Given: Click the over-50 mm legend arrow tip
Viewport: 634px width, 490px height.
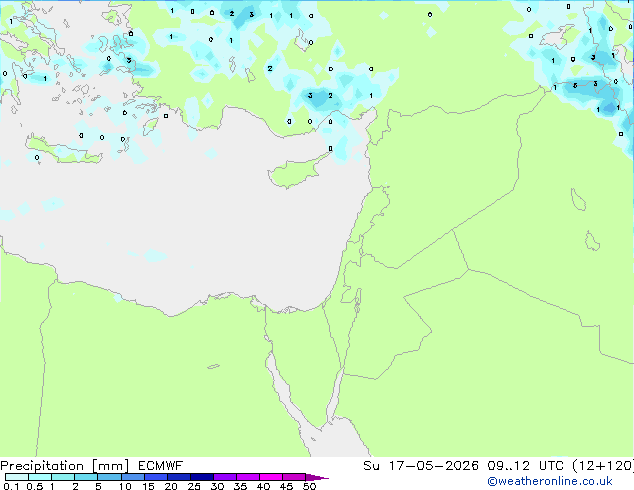Looking at the screenshot, I should 317,477.
